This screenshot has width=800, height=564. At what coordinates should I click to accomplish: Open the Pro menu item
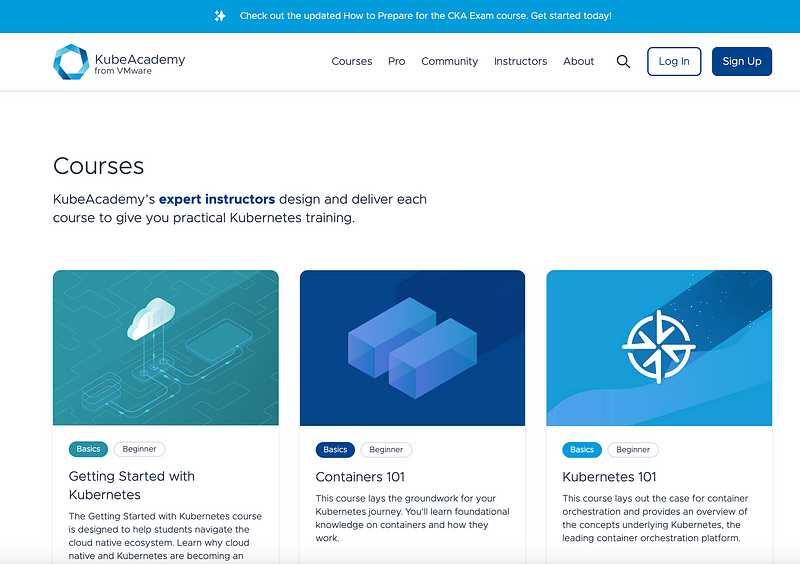click(396, 61)
